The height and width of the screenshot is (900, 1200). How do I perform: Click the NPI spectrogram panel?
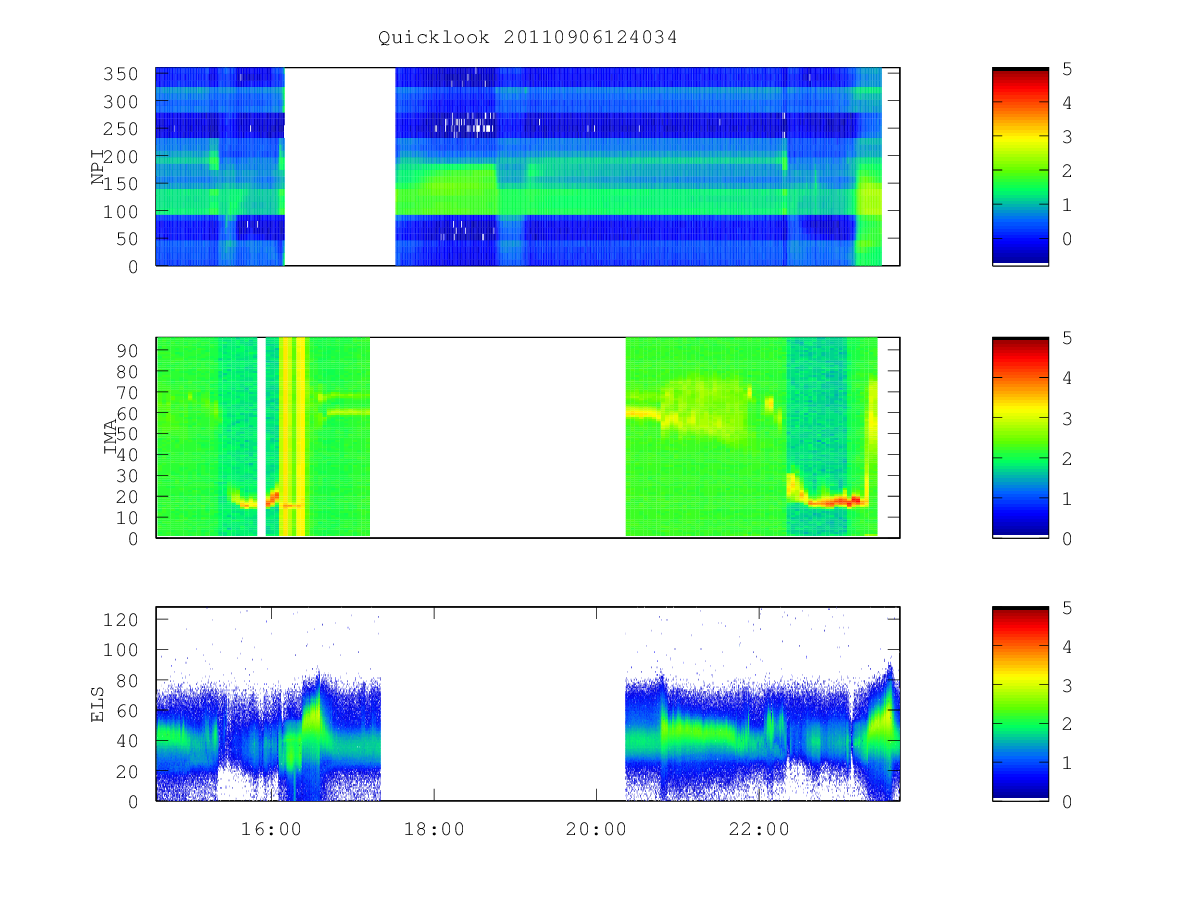(528, 167)
